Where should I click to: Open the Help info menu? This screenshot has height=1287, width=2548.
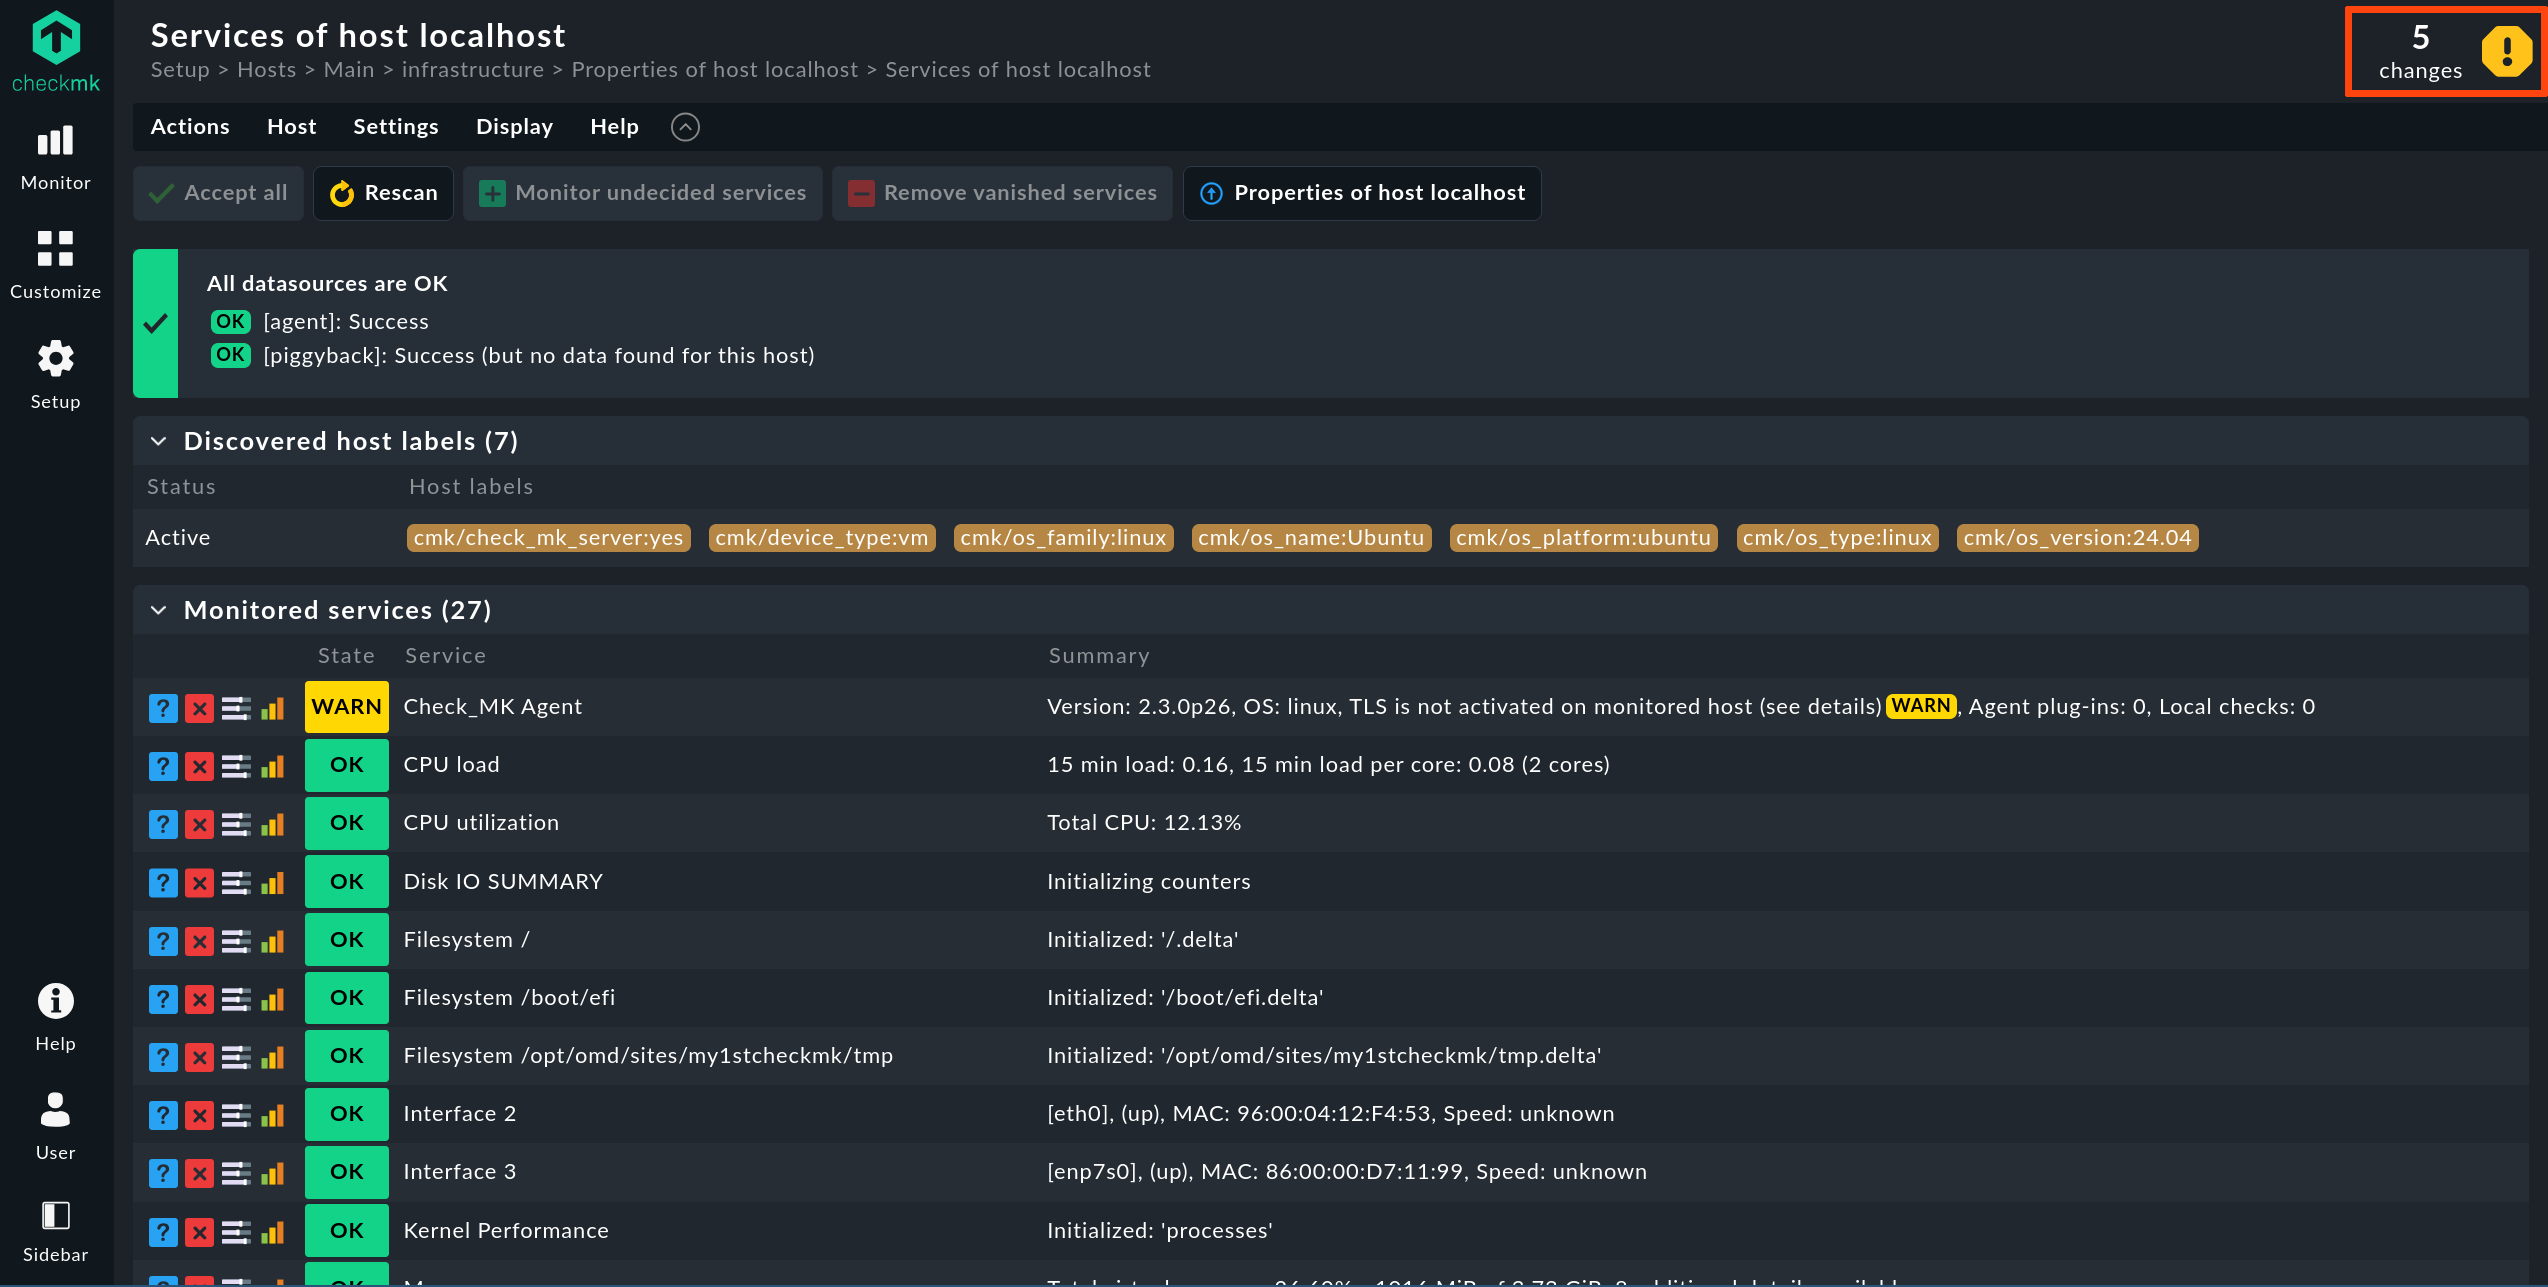click(56, 1017)
